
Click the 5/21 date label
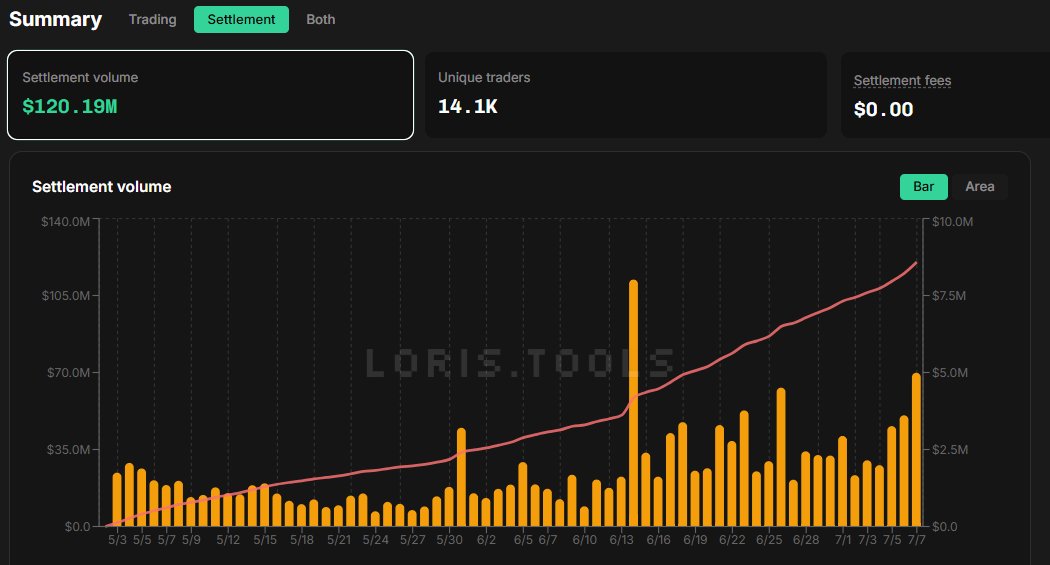click(339, 540)
